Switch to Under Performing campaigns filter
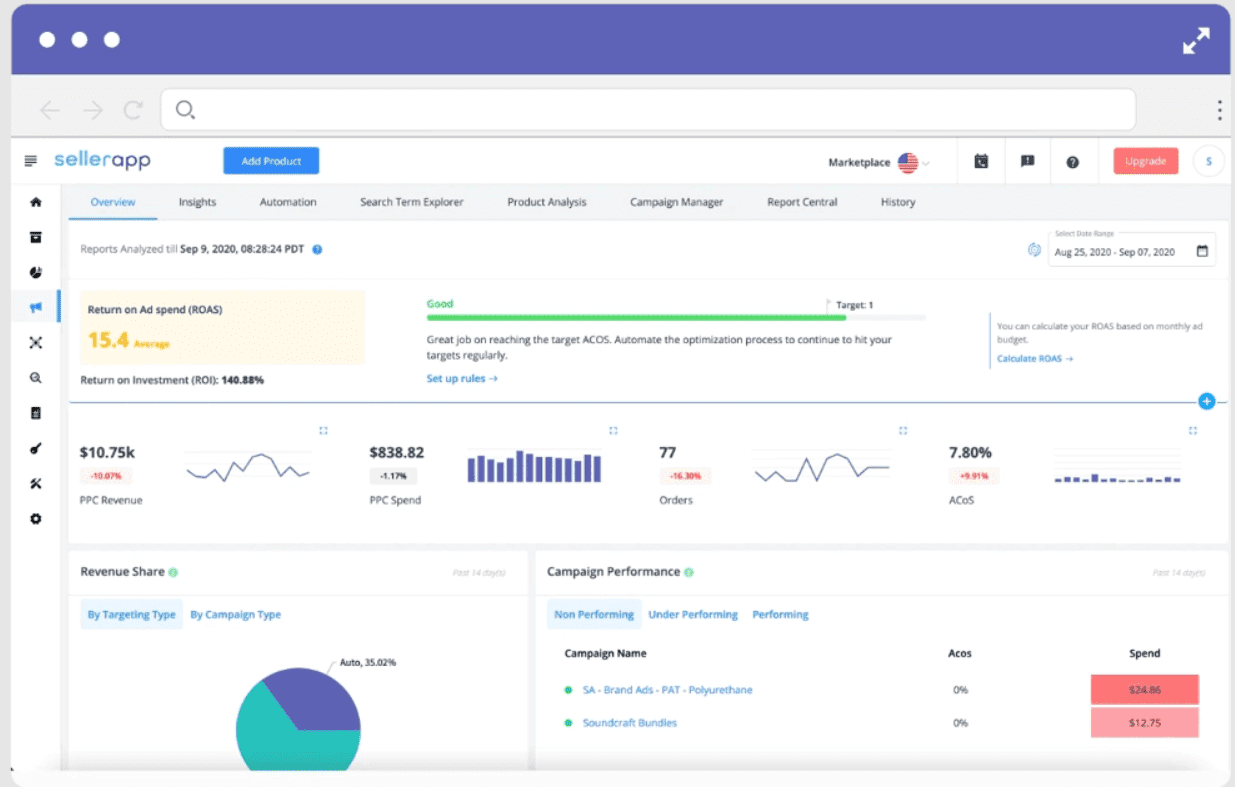Image resolution: width=1235 pixels, height=787 pixels. [693, 615]
